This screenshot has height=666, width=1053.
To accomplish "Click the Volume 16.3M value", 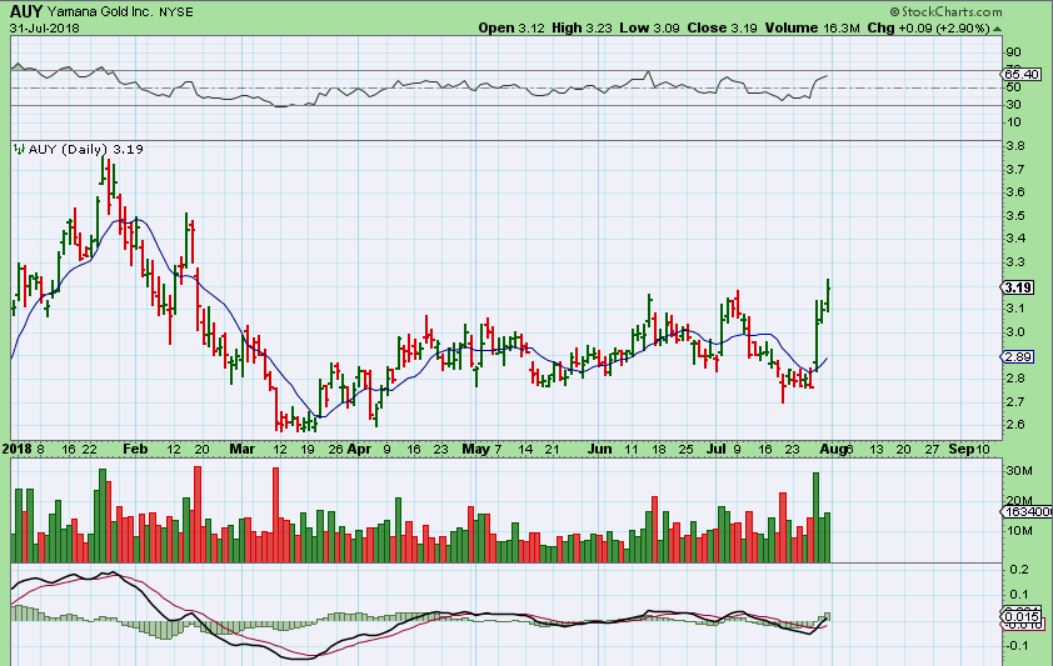I will (812, 28).
